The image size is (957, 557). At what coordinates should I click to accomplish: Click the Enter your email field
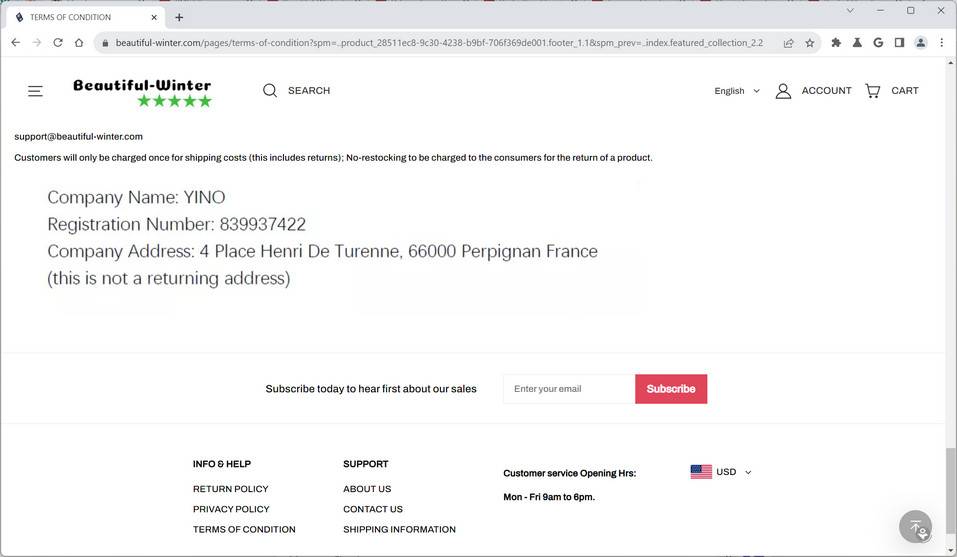[x=569, y=389]
